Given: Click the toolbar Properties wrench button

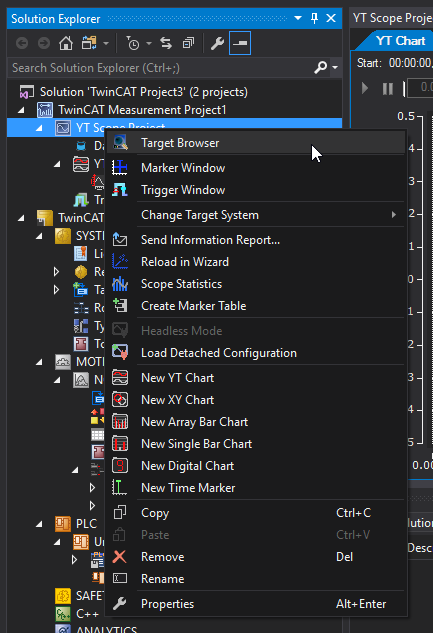Looking at the screenshot, I should point(218,43).
